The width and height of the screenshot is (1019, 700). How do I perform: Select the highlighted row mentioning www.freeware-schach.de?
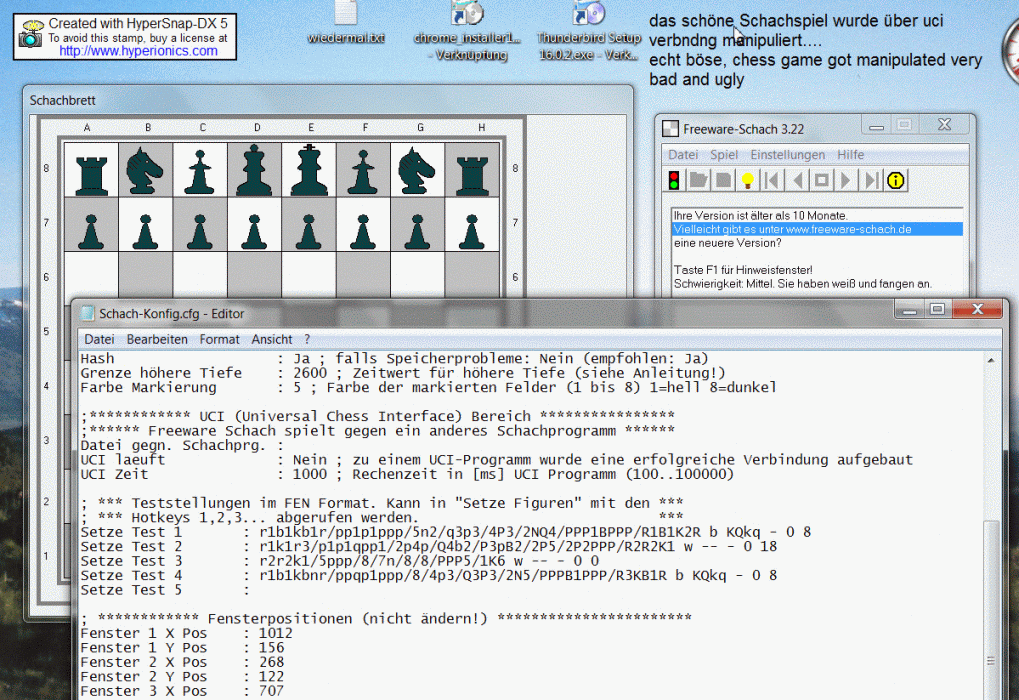click(817, 229)
